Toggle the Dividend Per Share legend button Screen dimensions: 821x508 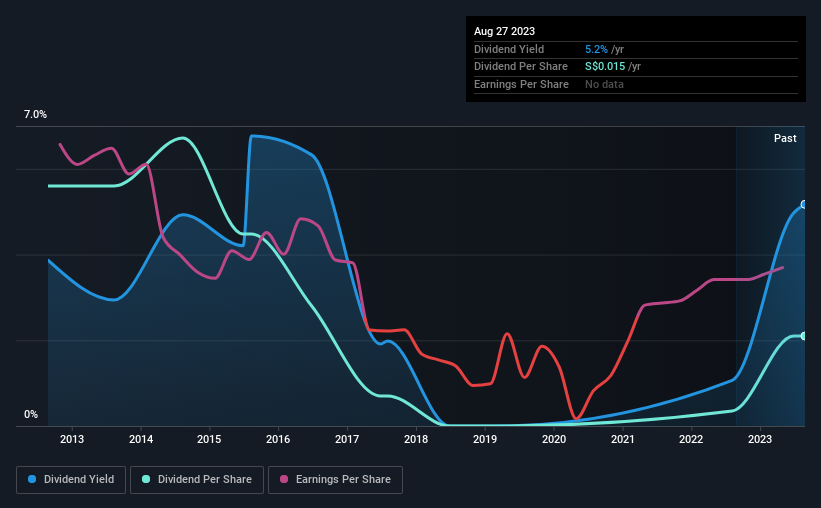coord(197,480)
